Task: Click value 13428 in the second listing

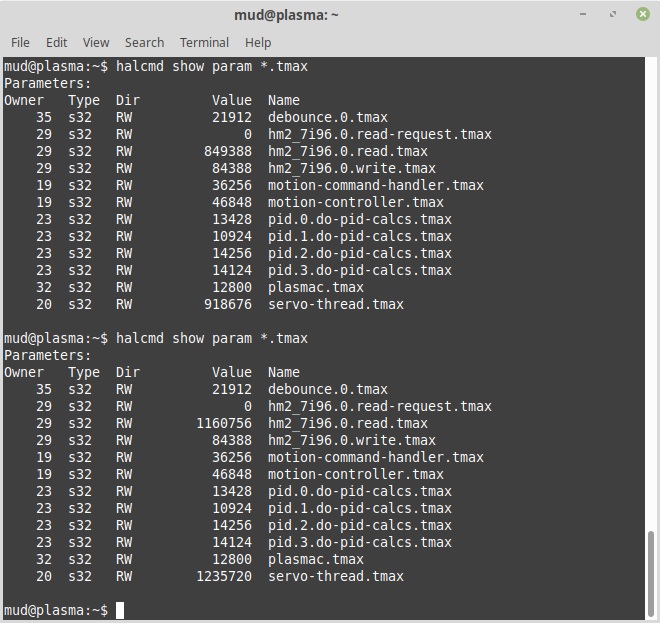Action: 232,491
